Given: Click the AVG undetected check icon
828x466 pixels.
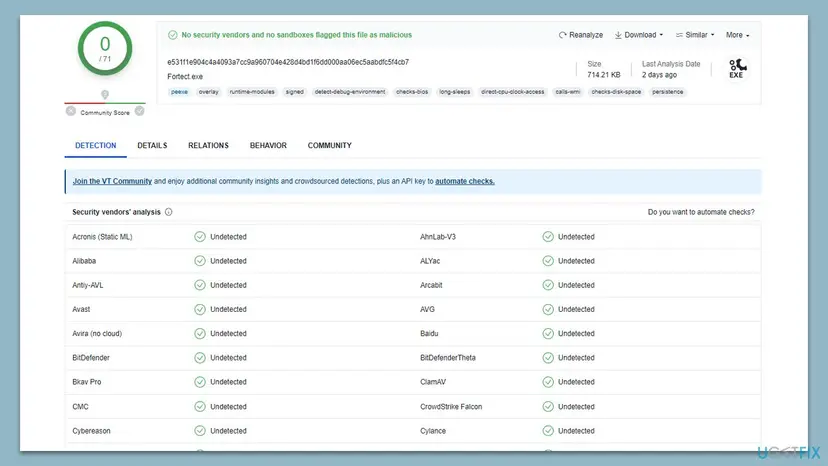Looking at the screenshot, I should coord(548,310).
